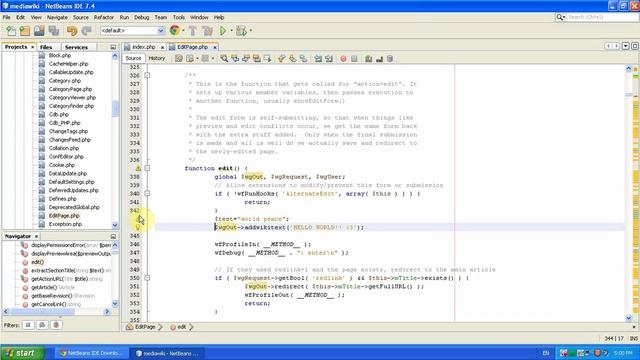Collapse the if block fold at line 340
Image resolution: width=640 pixels, height=360 pixels.
[x=147, y=193]
